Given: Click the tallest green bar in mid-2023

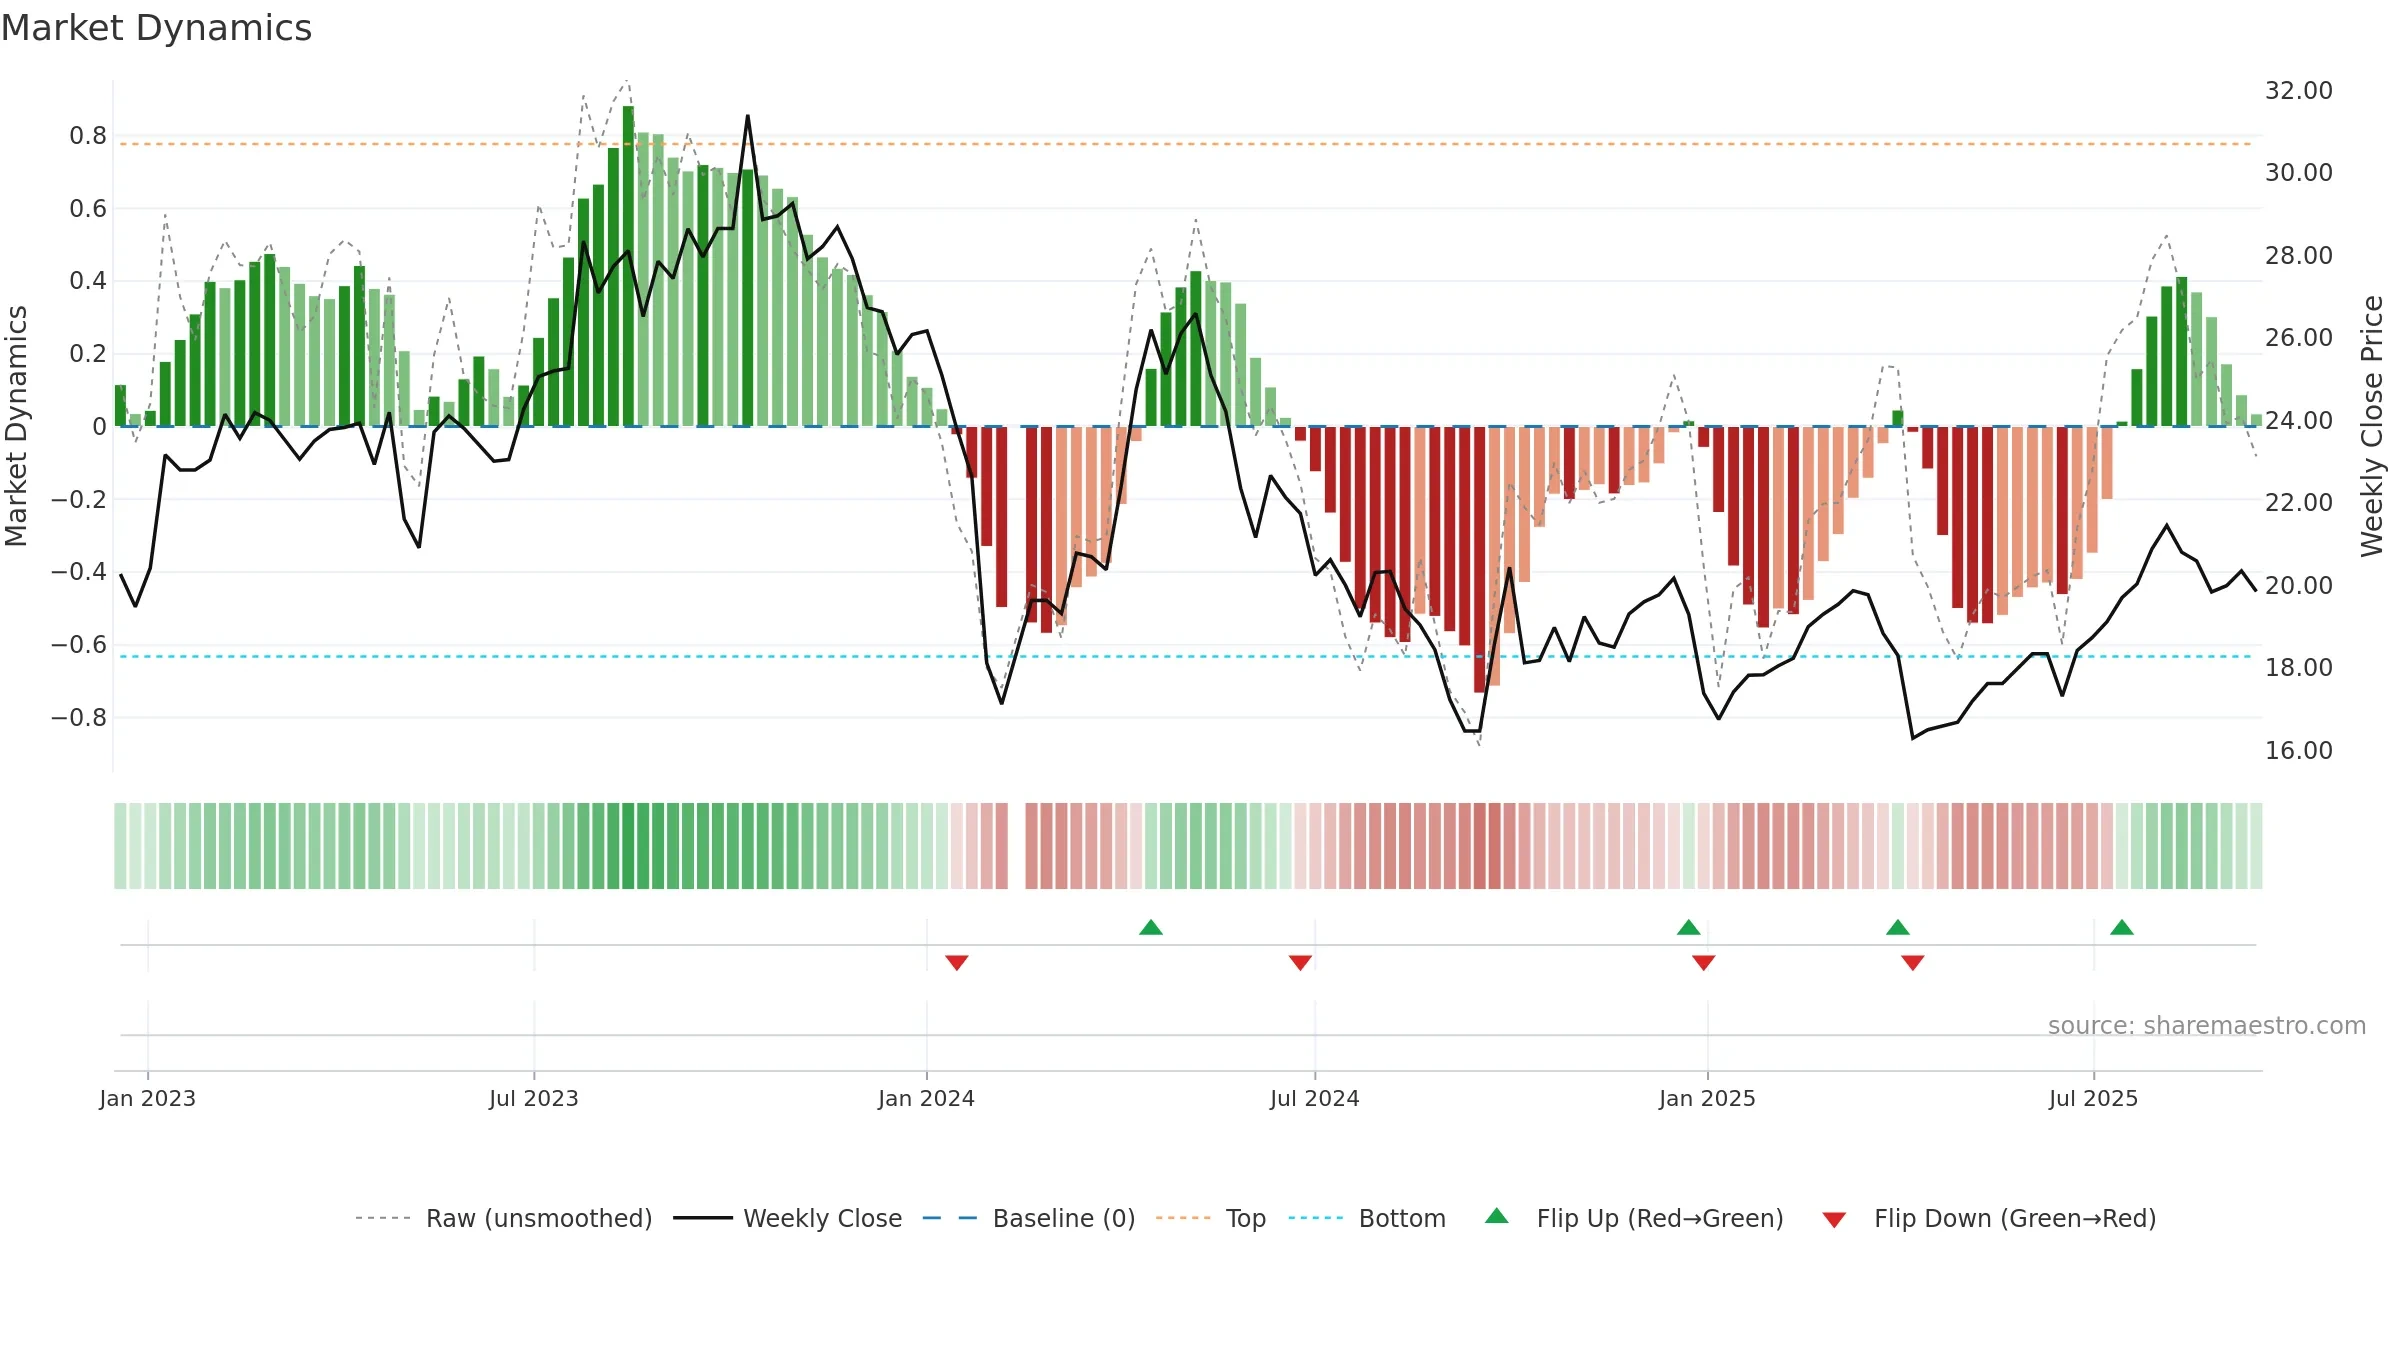Looking at the screenshot, I should tap(628, 266).
